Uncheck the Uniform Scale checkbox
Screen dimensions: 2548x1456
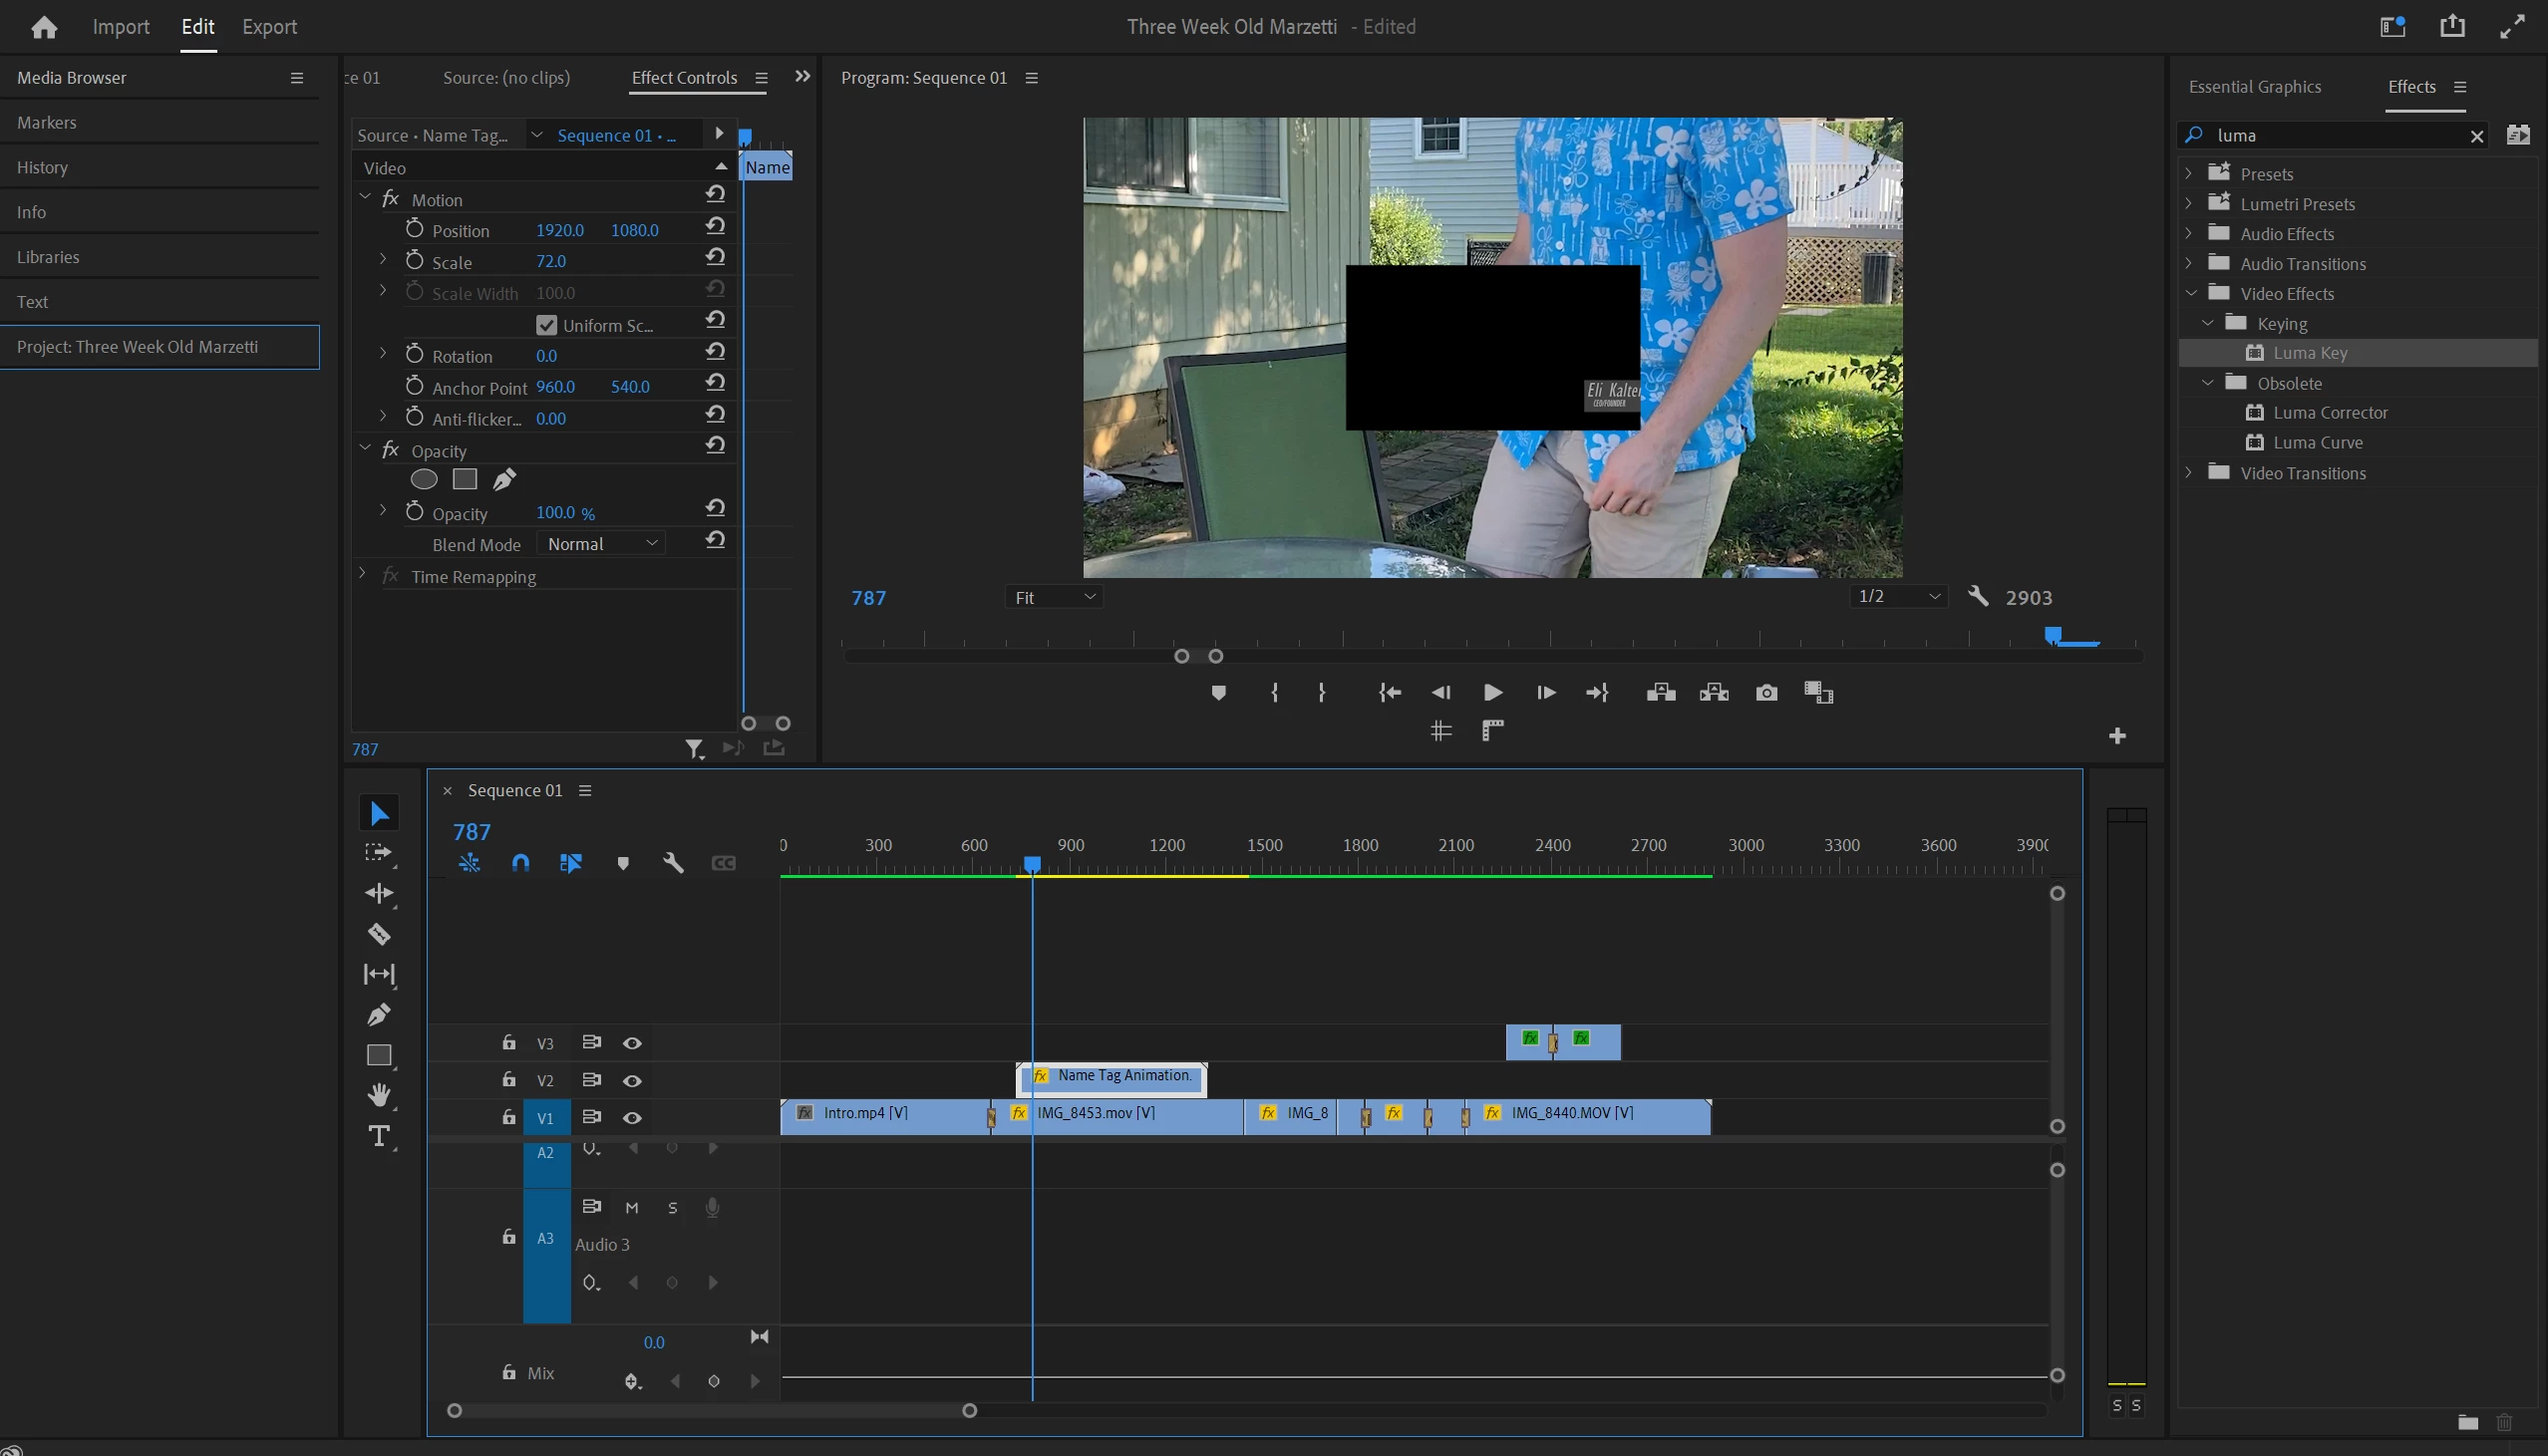click(546, 325)
